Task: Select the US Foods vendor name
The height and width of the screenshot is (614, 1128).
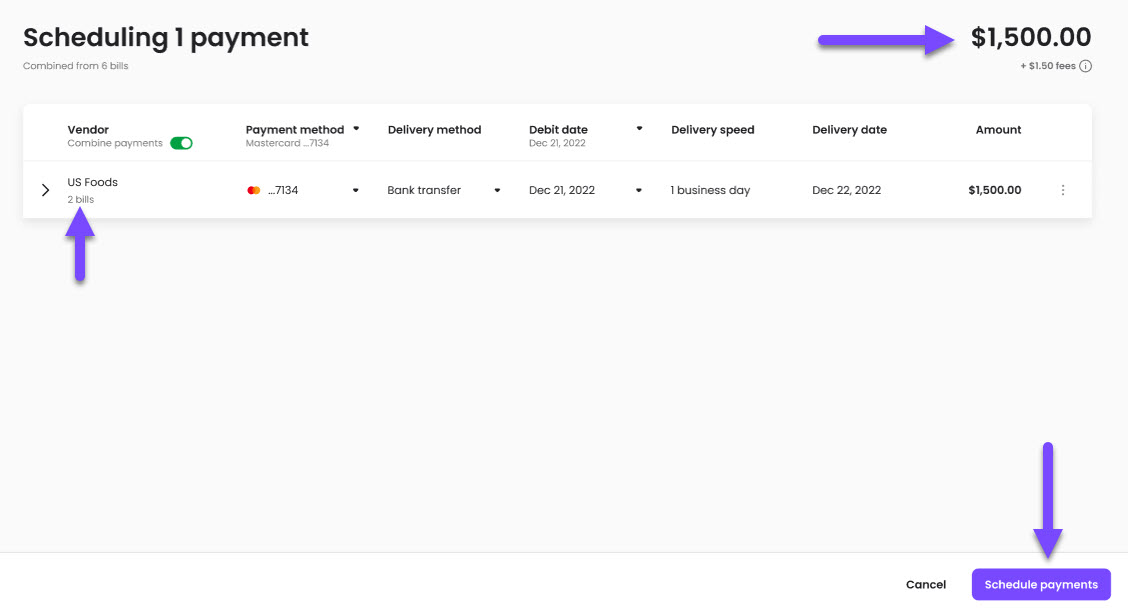Action: 92,182
